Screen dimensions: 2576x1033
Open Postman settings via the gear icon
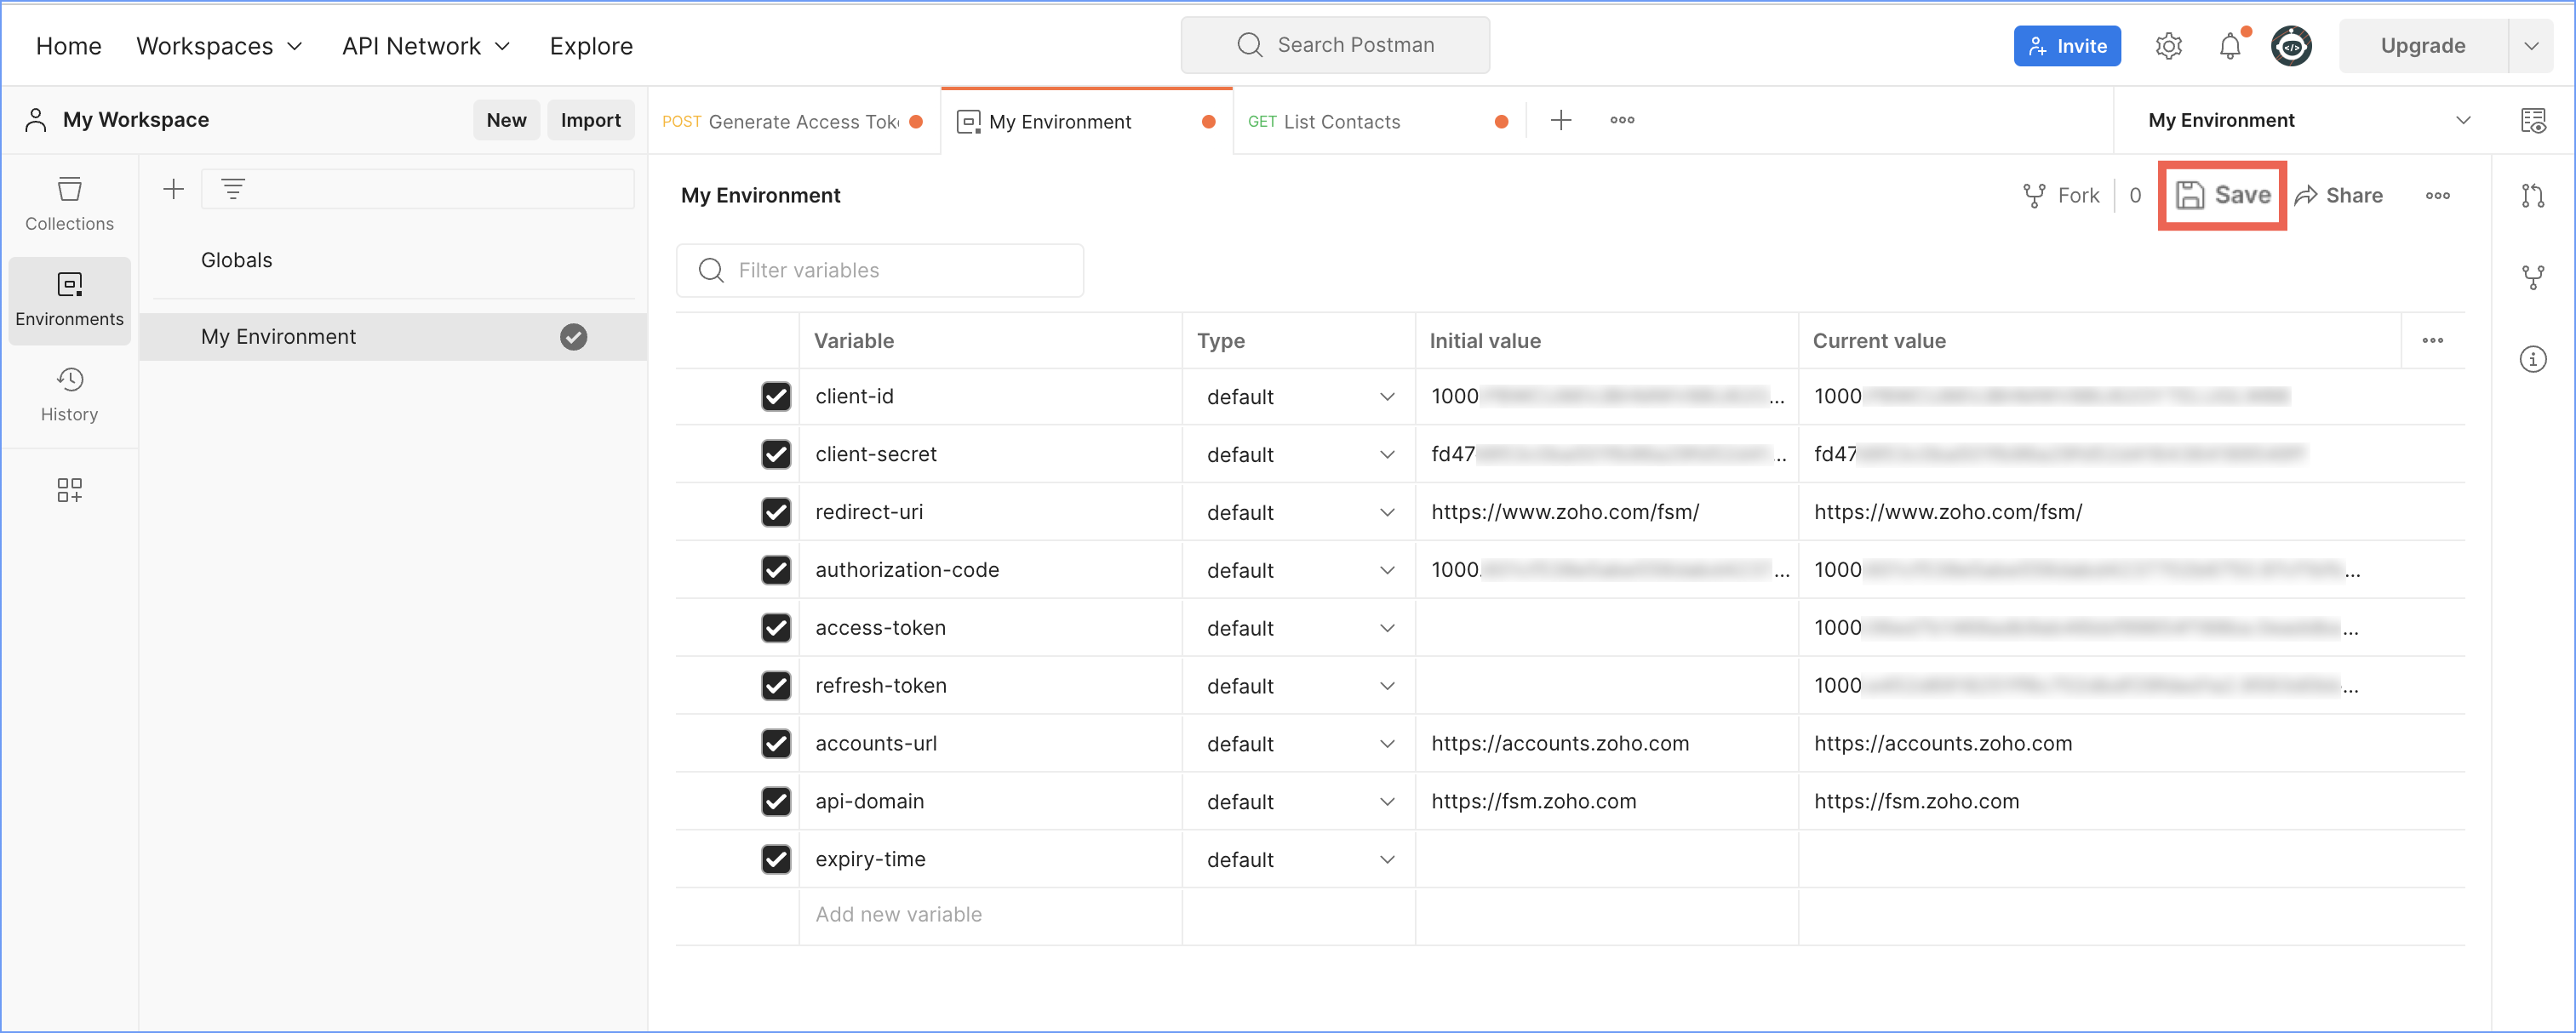(x=2169, y=45)
